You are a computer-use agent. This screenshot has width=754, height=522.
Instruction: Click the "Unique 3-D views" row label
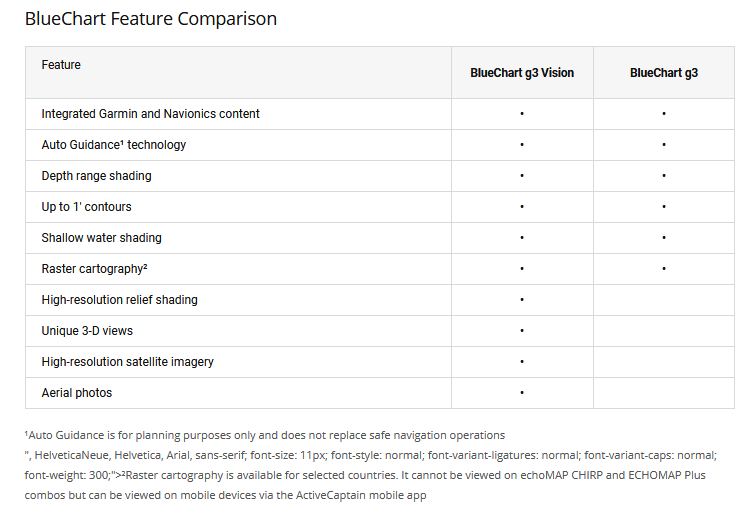(87, 331)
